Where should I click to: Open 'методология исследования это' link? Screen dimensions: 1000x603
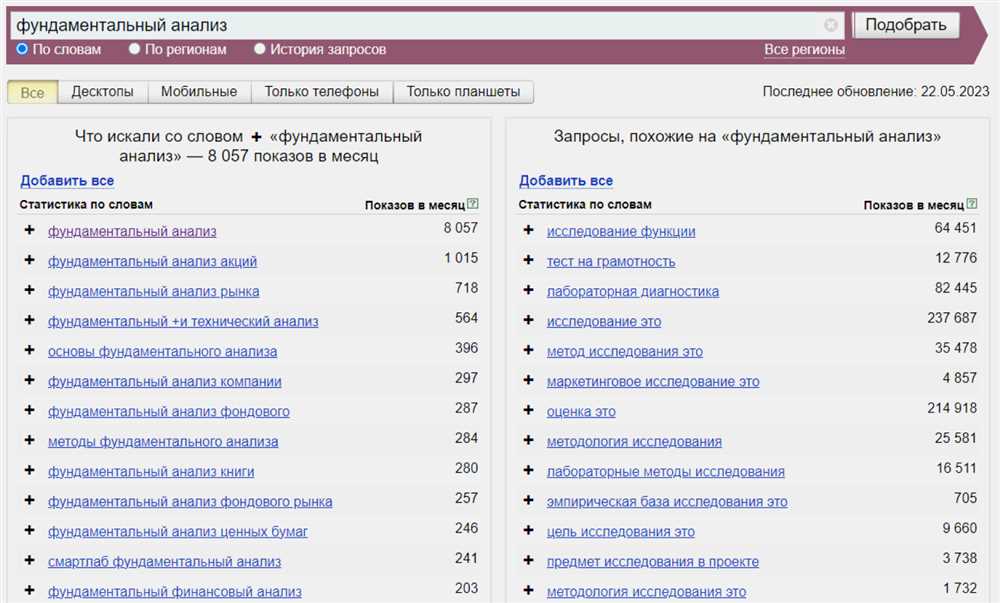pyautogui.click(x=646, y=592)
